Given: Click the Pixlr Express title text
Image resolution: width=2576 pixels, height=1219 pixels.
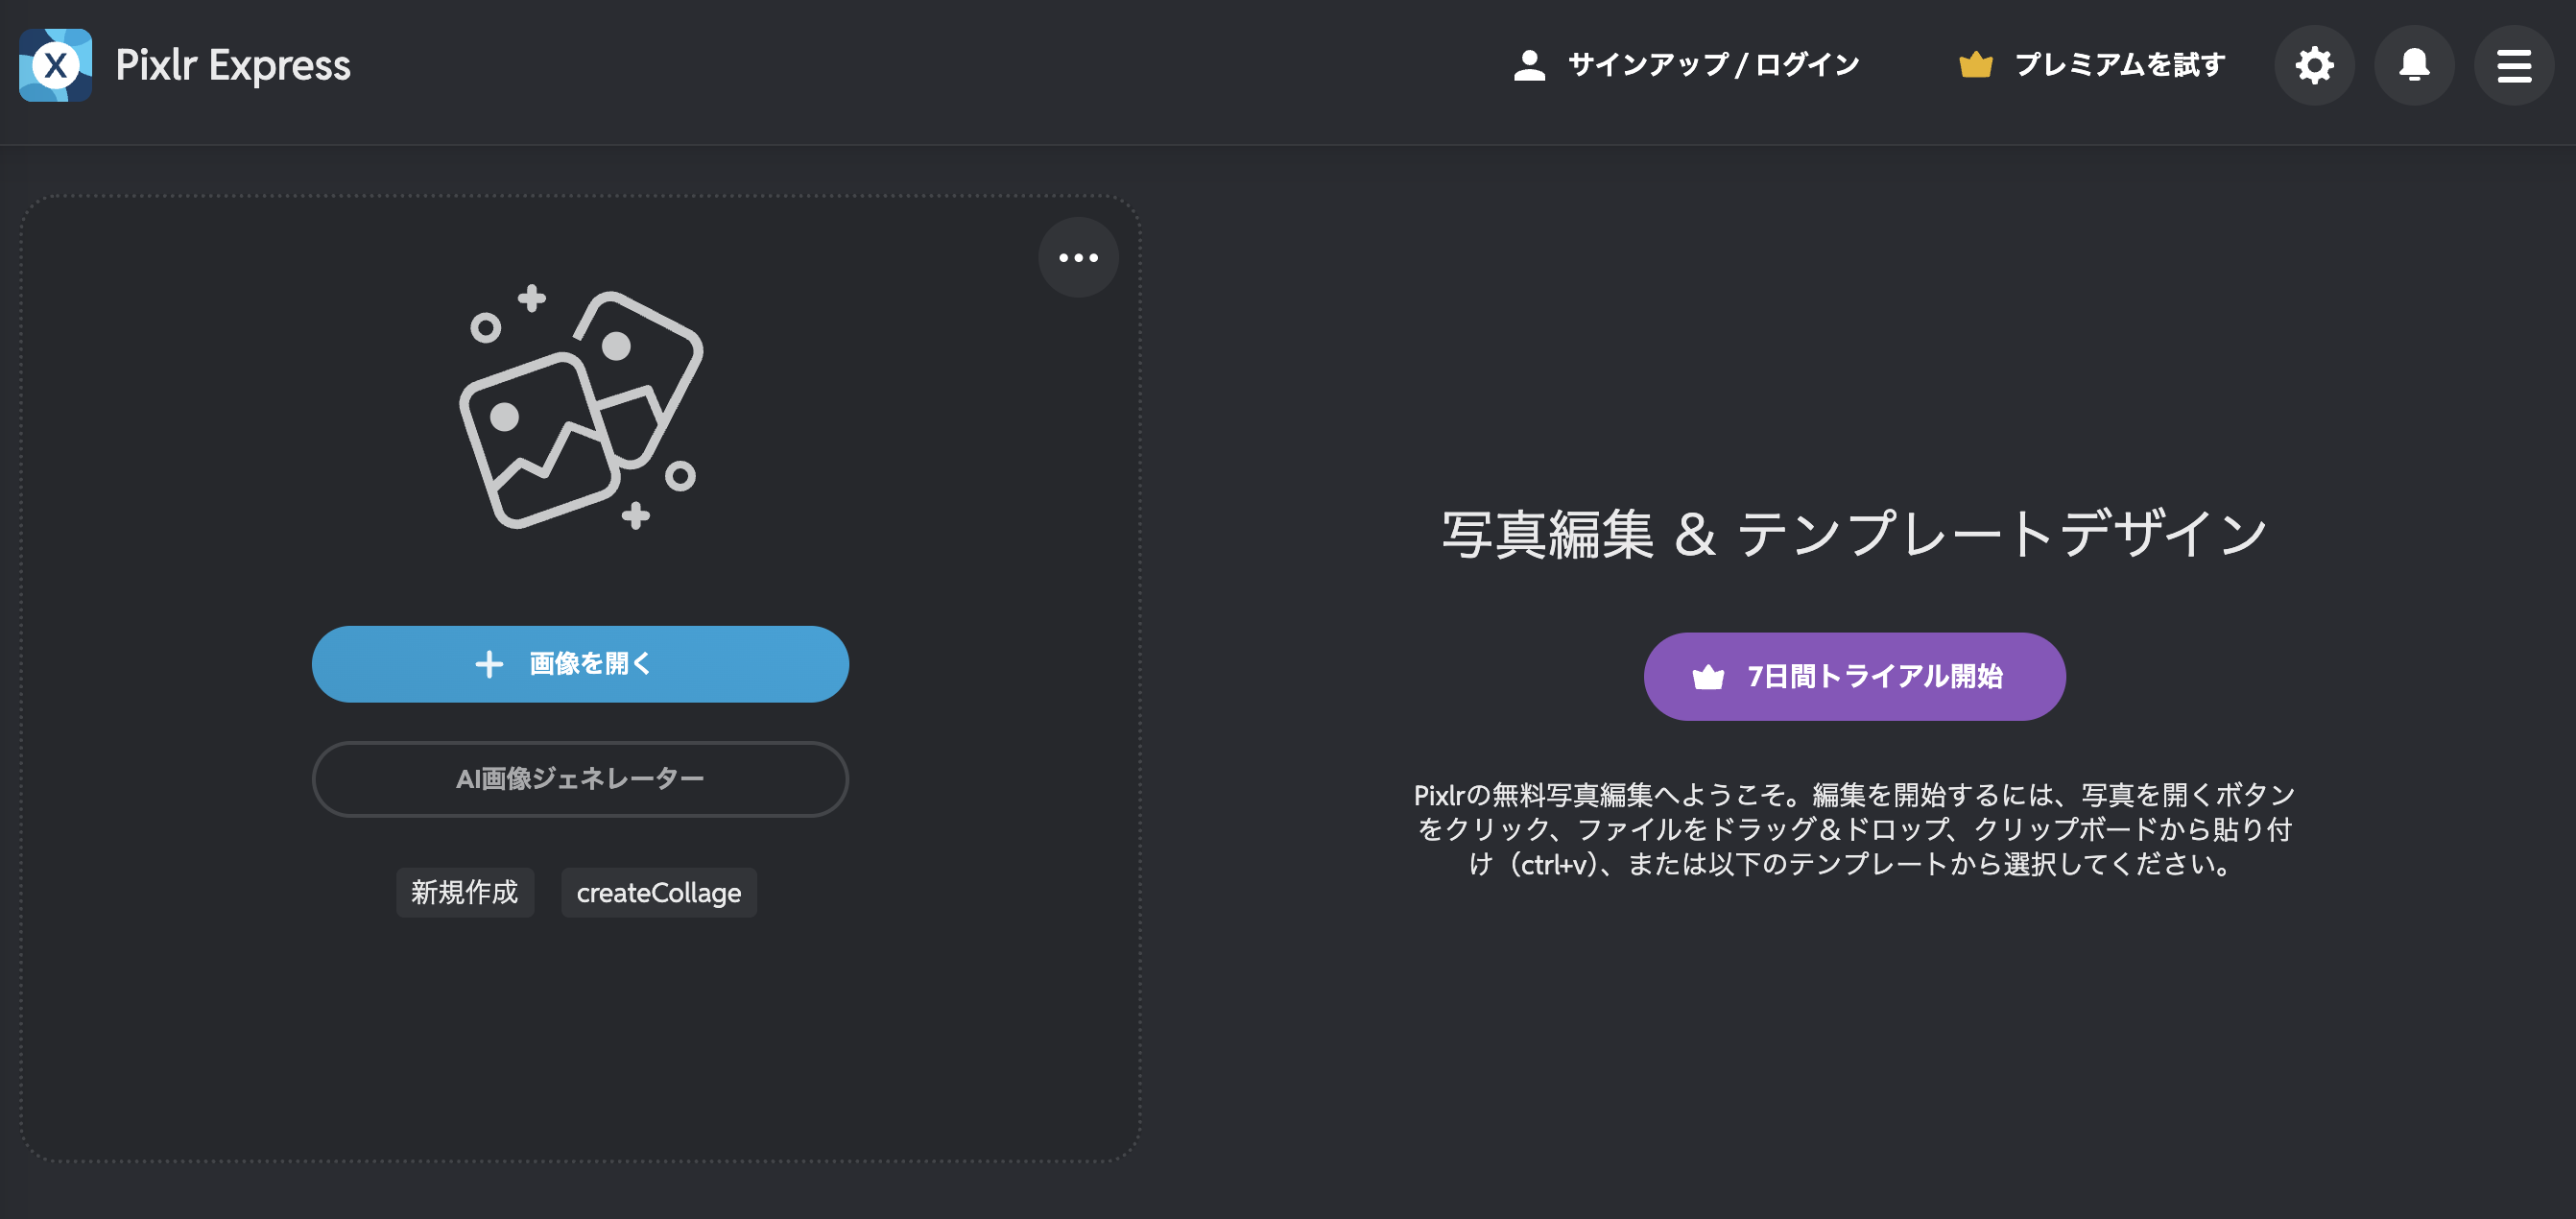Looking at the screenshot, I should 233,66.
